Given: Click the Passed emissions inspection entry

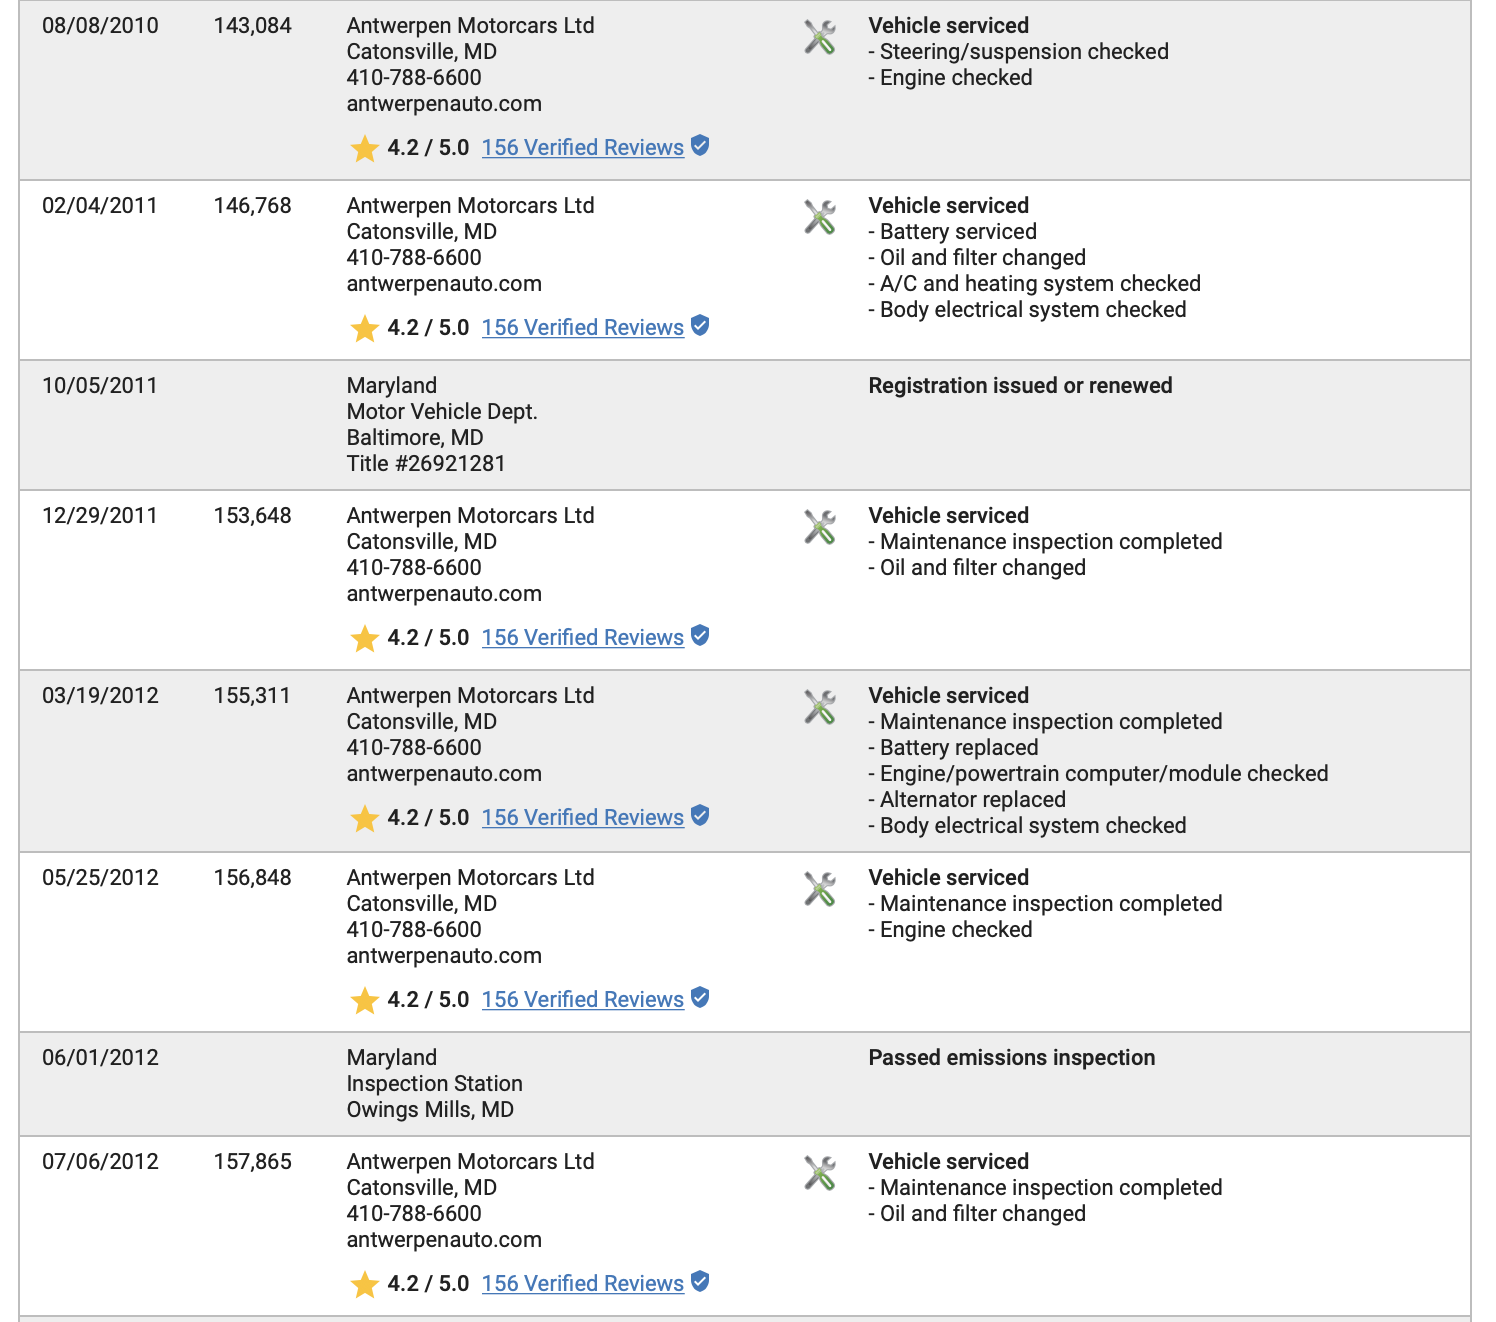Looking at the screenshot, I should 1012,1058.
